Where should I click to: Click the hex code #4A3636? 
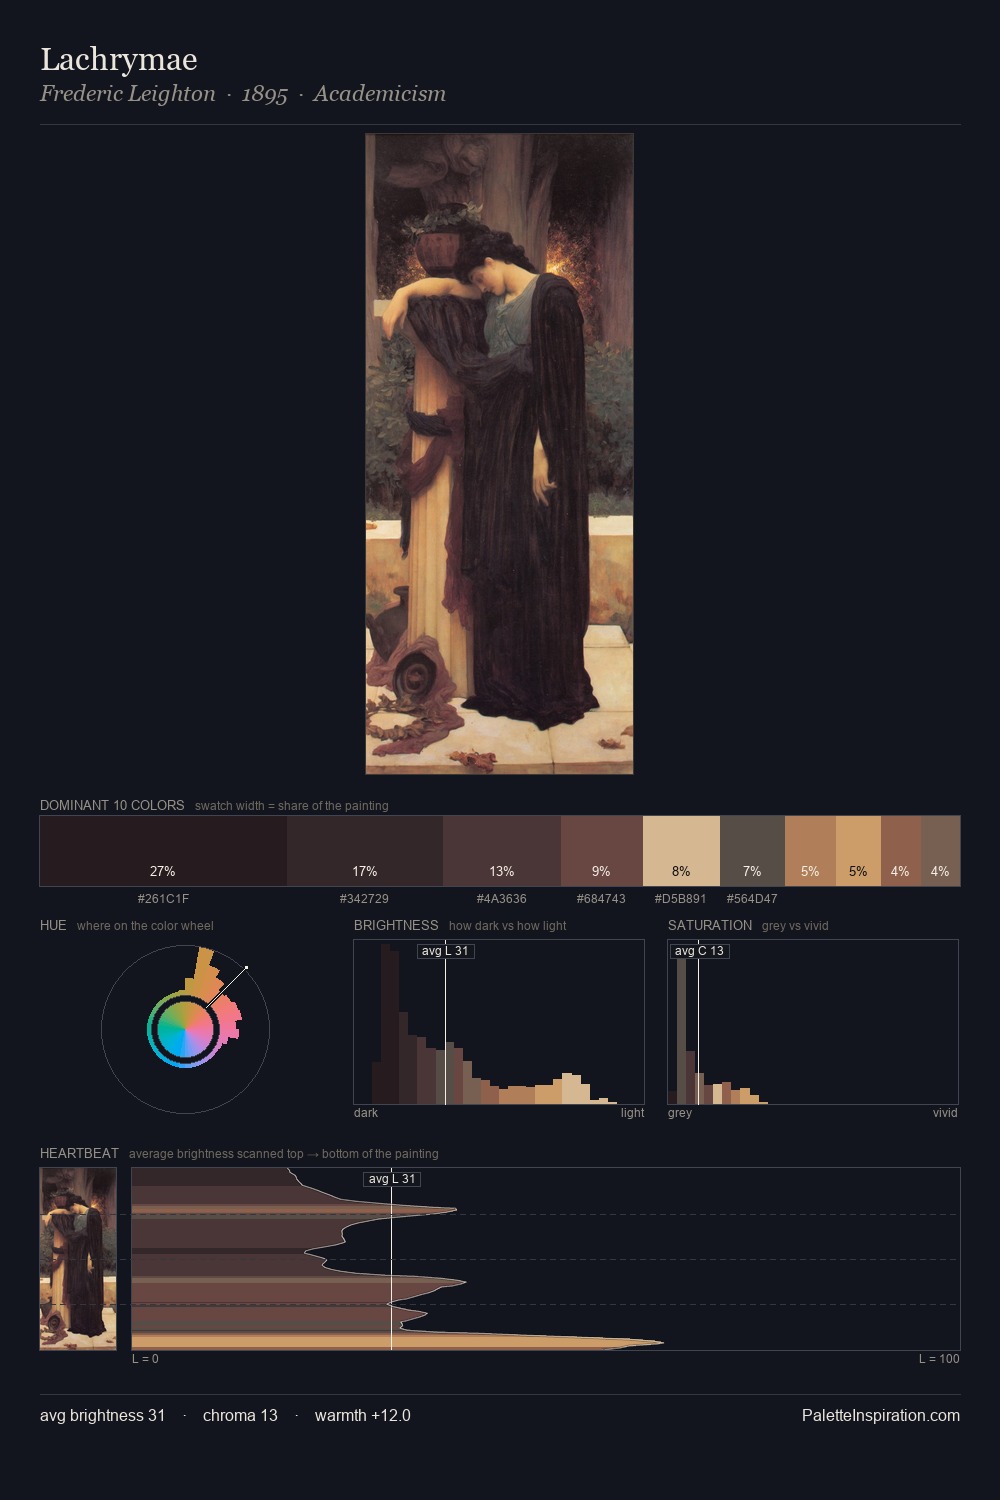[x=501, y=899]
